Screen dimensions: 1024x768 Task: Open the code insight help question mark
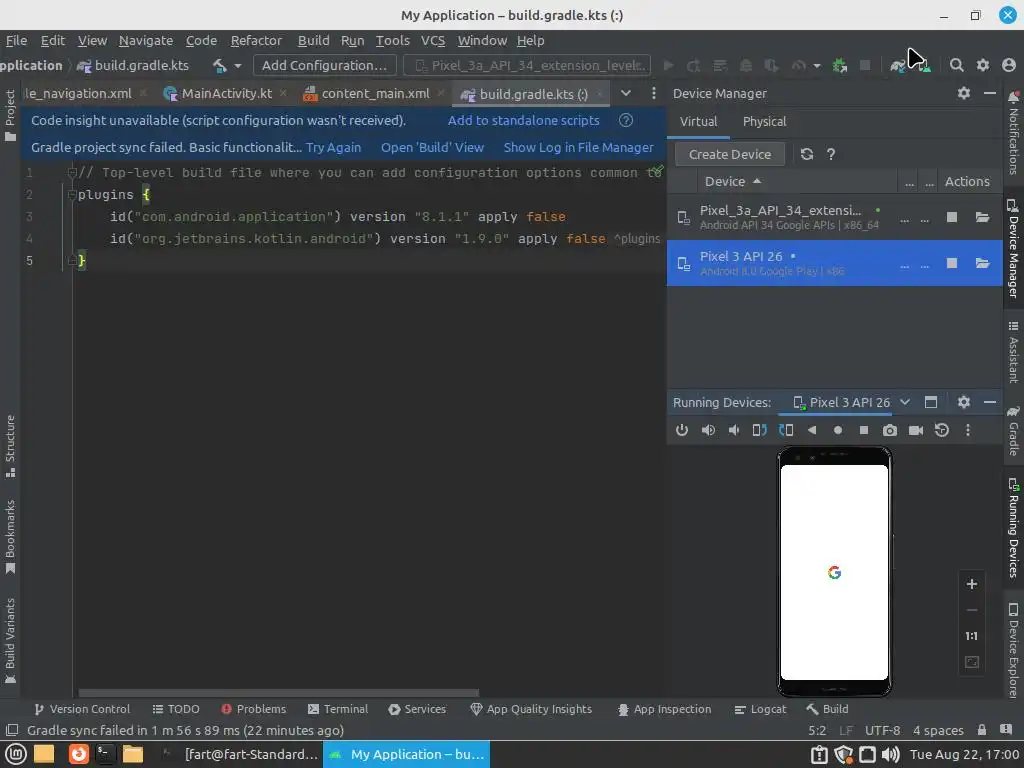(626, 120)
